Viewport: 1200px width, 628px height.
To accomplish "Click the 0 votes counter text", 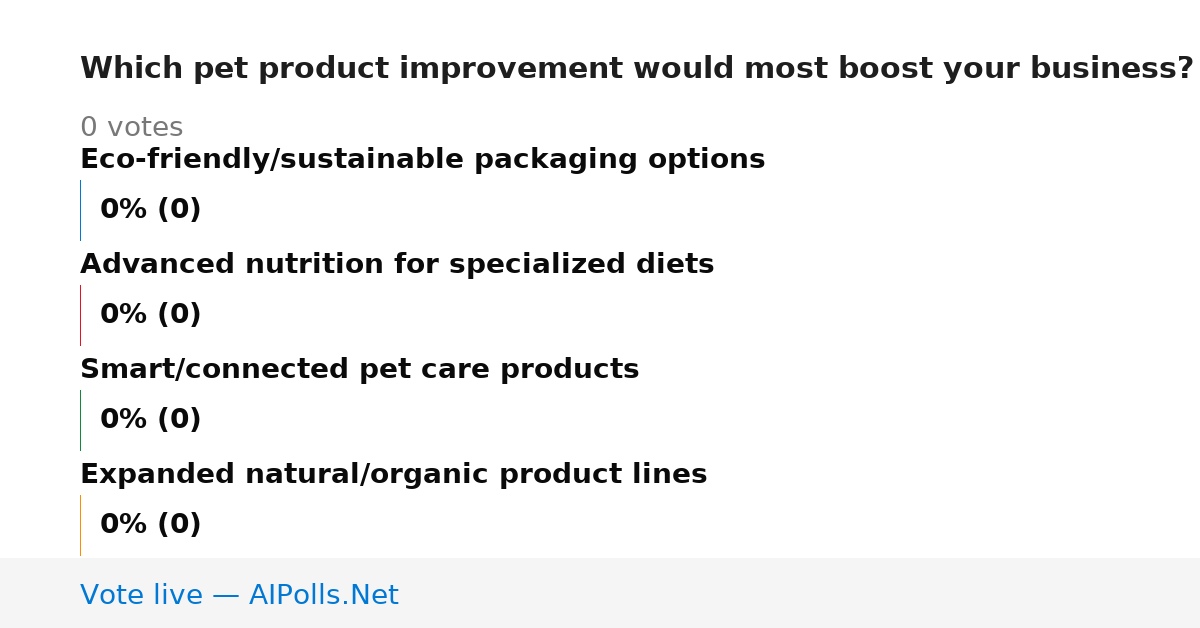I will coord(131,128).
